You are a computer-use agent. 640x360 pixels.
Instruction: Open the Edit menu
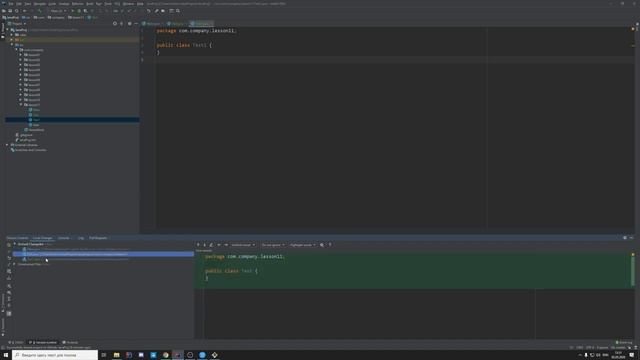pyautogui.click(x=19, y=4)
